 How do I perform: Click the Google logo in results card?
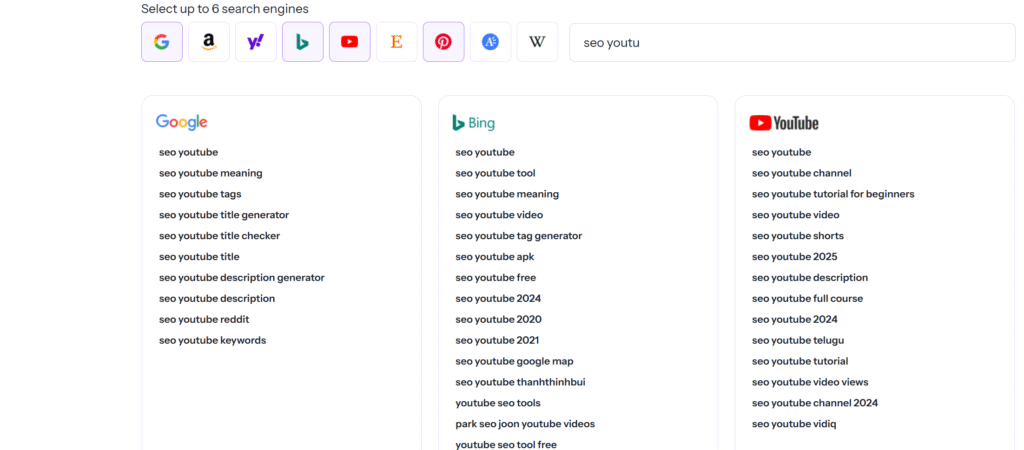(x=182, y=122)
